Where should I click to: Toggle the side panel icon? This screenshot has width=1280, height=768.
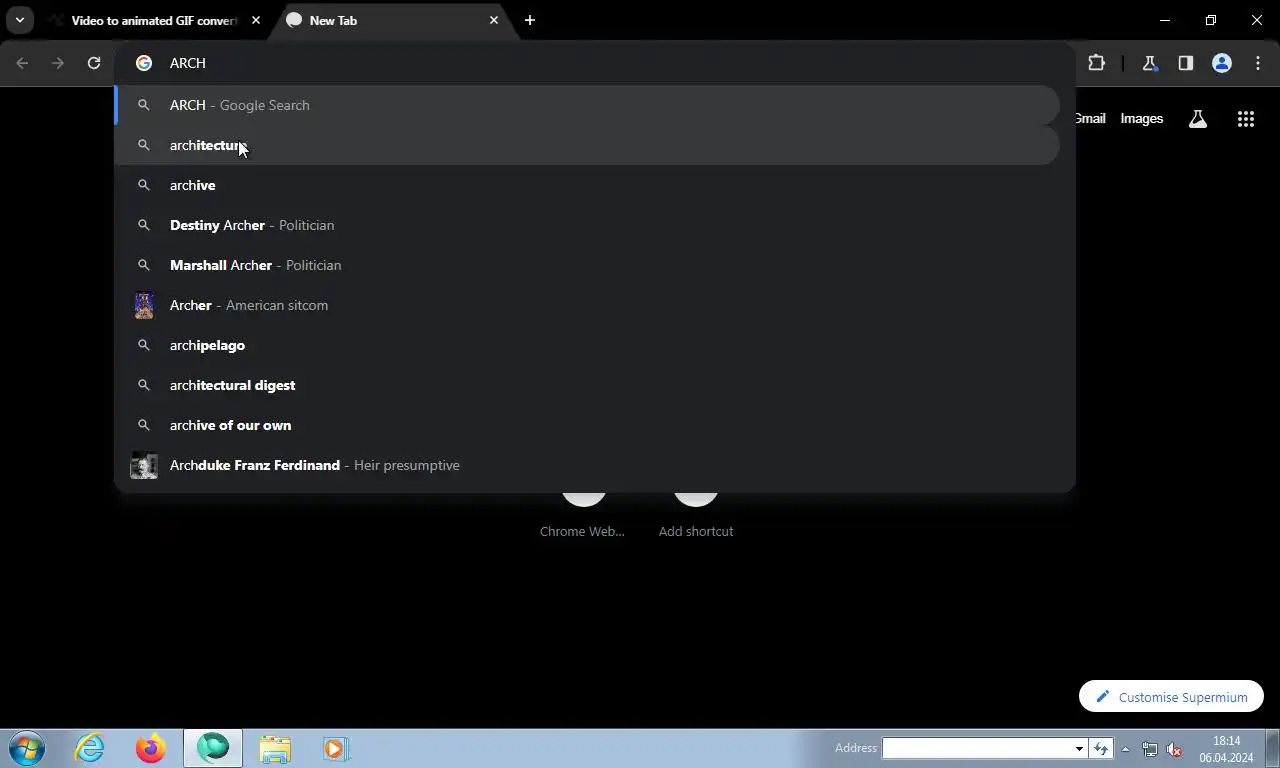tap(1186, 63)
